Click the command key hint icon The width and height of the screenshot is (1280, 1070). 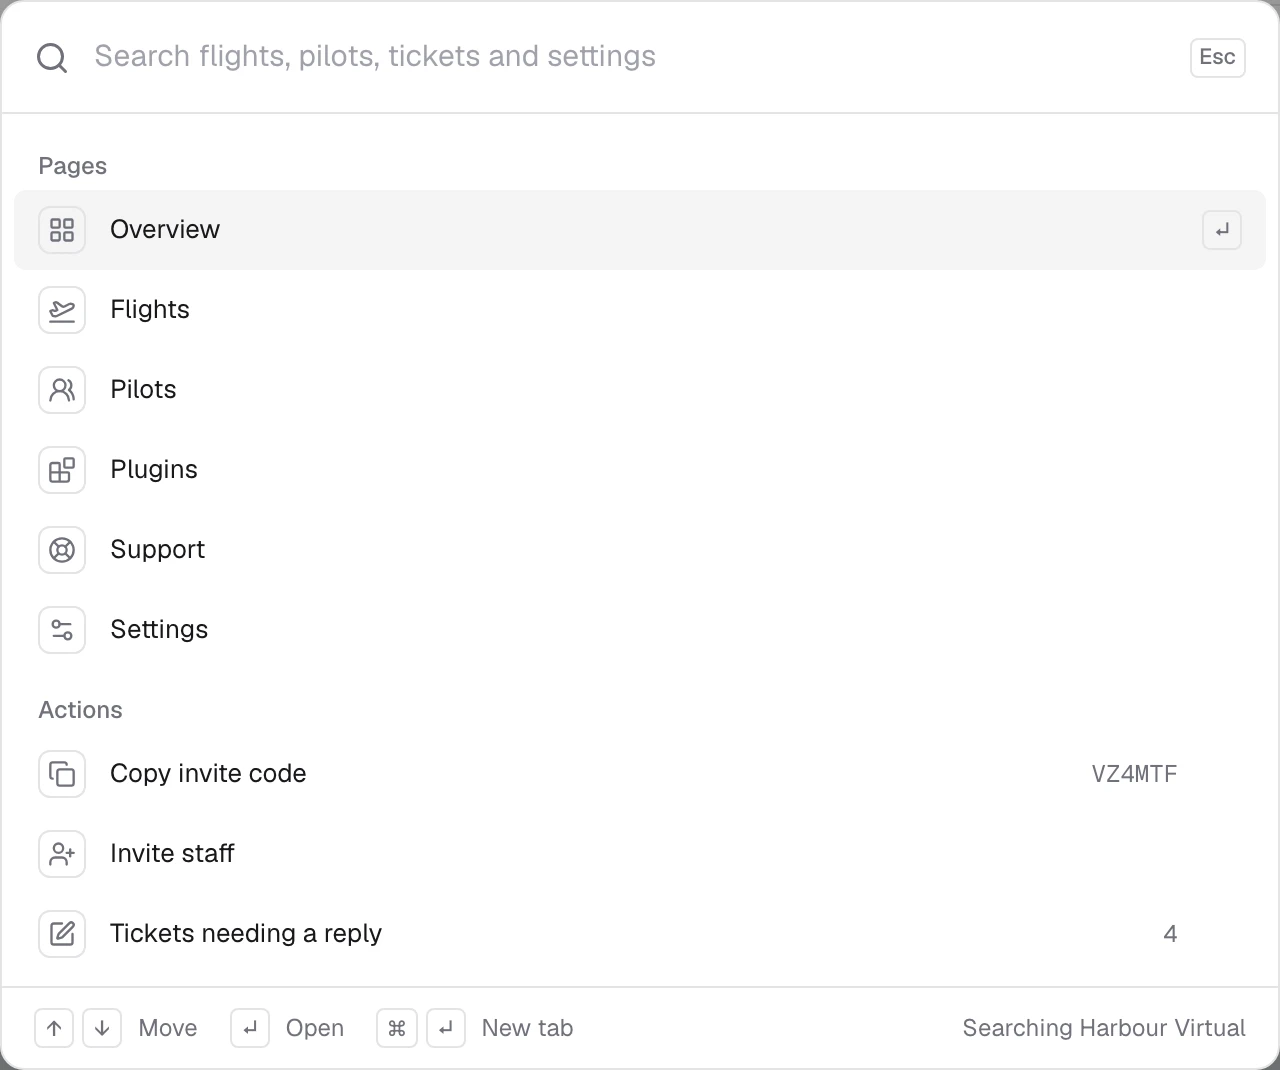396,1028
